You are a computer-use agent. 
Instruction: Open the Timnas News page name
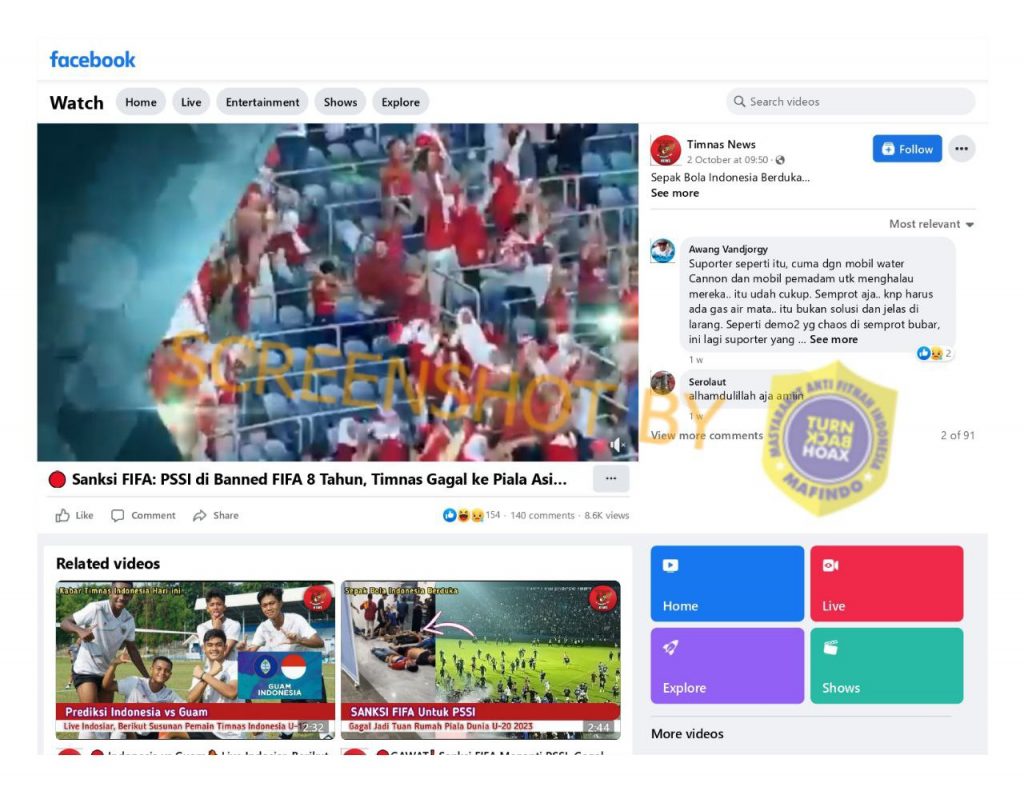pyautogui.click(x=721, y=144)
